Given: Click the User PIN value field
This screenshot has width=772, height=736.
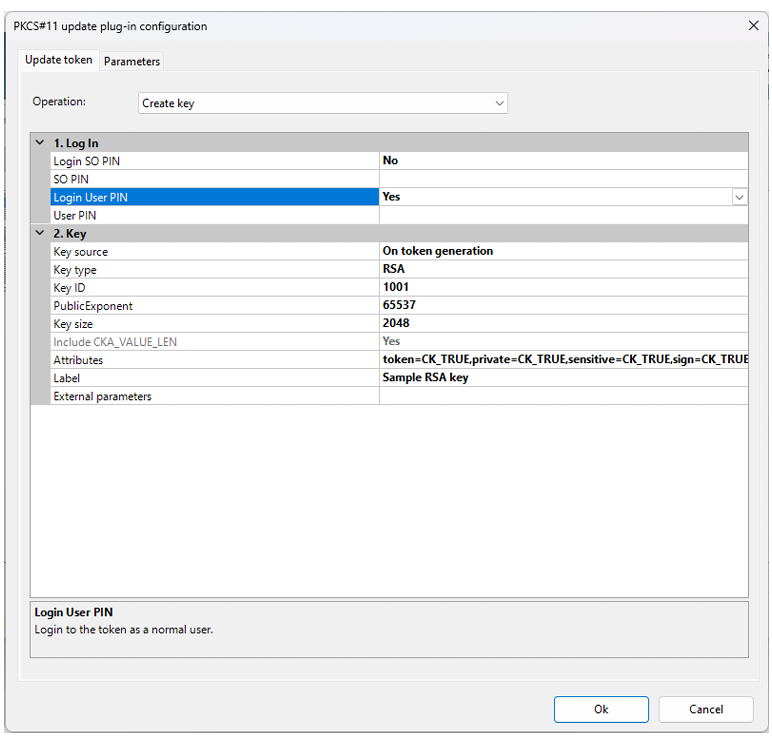Looking at the screenshot, I should (x=564, y=215).
